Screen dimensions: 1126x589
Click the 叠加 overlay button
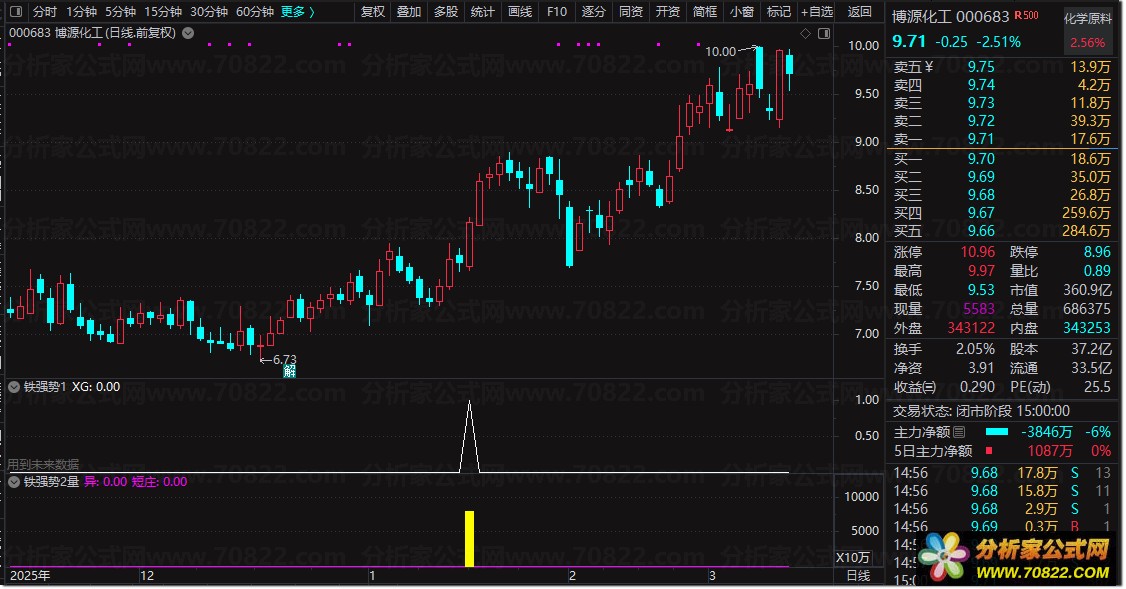pyautogui.click(x=409, y=11)
